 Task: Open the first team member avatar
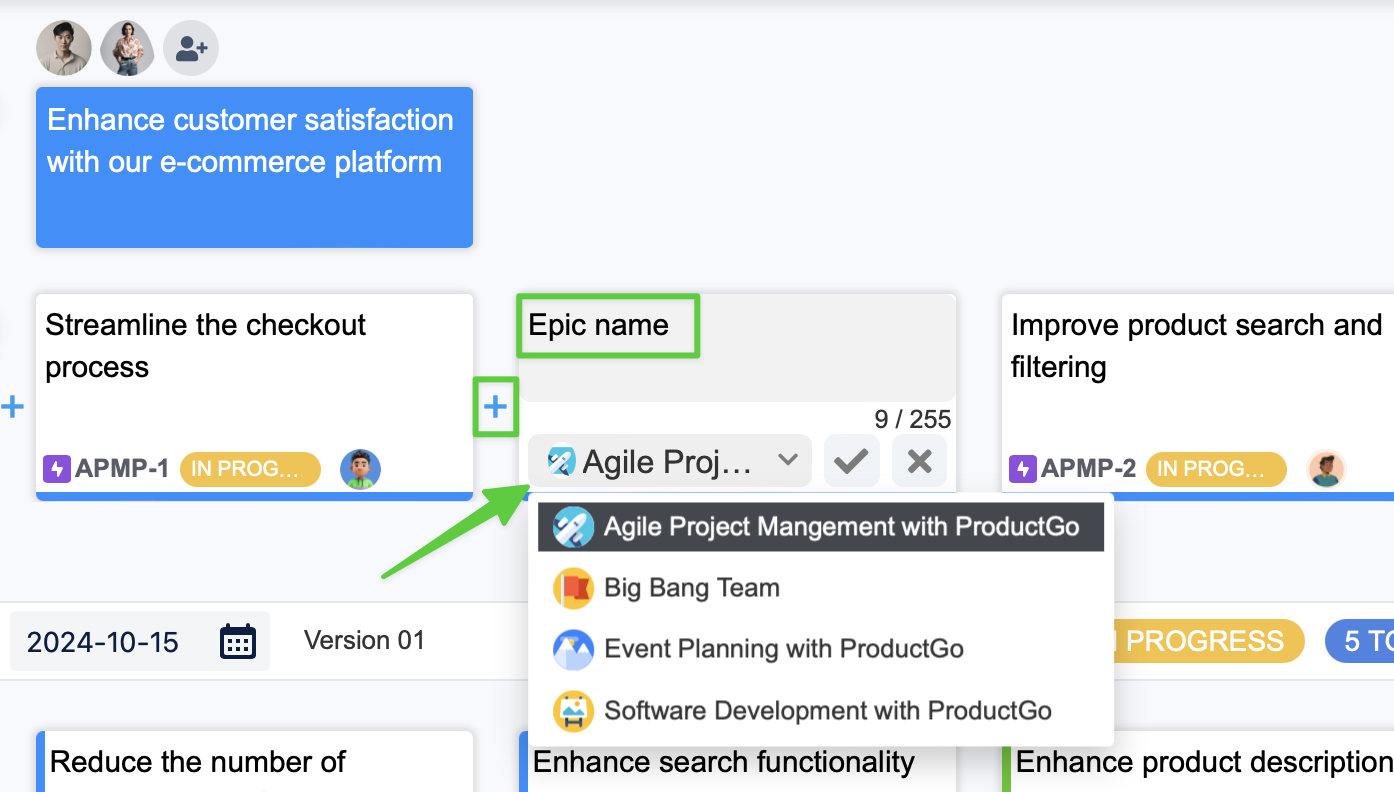pos(64,48)
